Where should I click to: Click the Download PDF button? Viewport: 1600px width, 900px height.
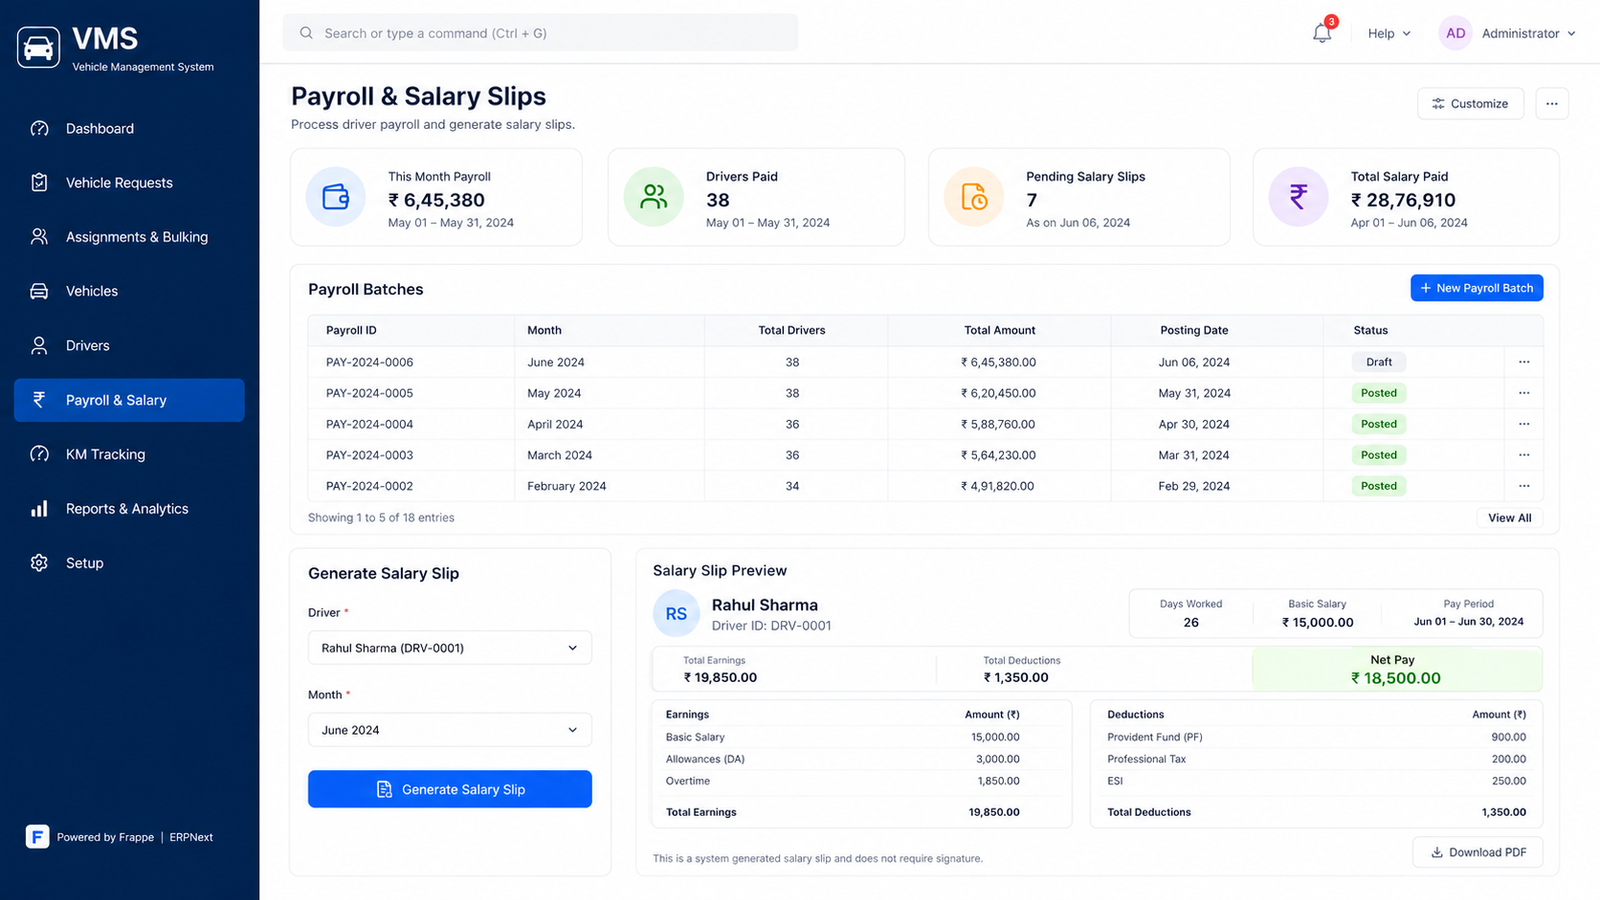tap(1478, 852)
